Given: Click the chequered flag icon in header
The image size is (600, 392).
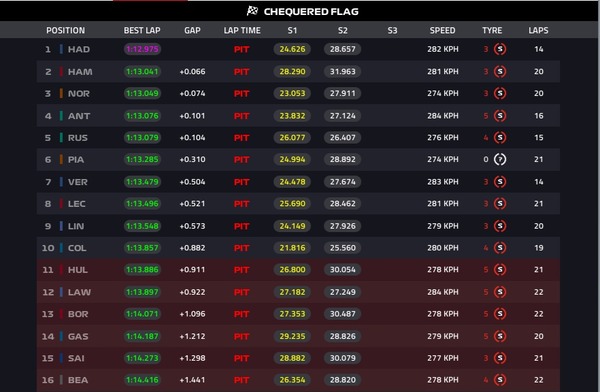Looking at the screenshot, I should [252, 11].
